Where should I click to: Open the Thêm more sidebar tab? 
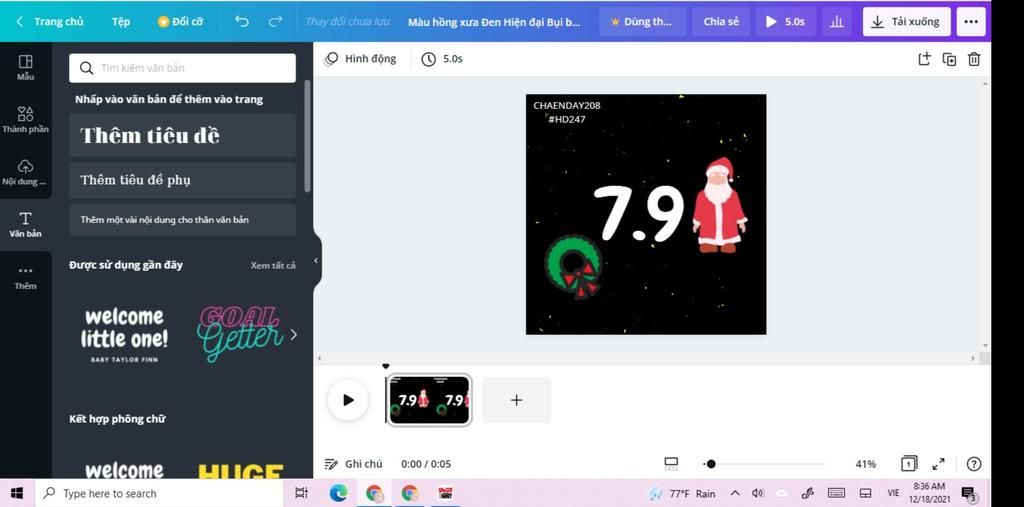(x=25, y=277)
